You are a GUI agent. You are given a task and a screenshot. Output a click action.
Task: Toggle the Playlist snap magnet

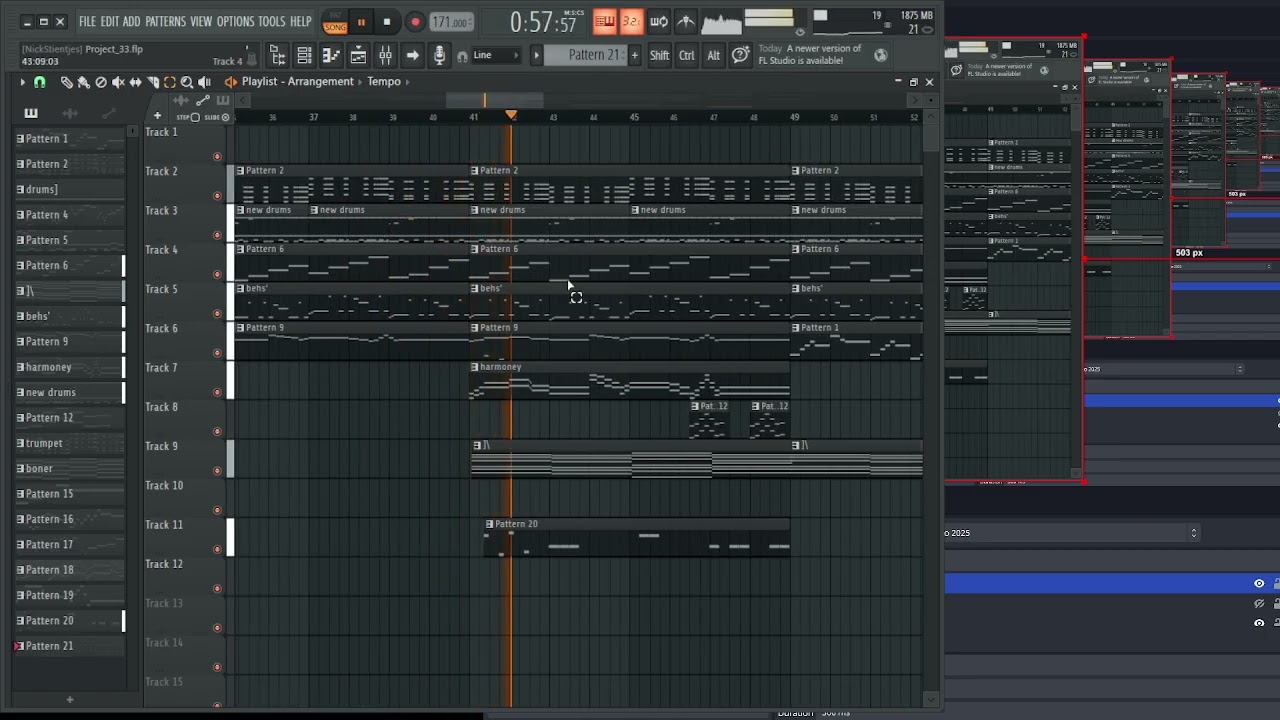(x=39, y=82)
